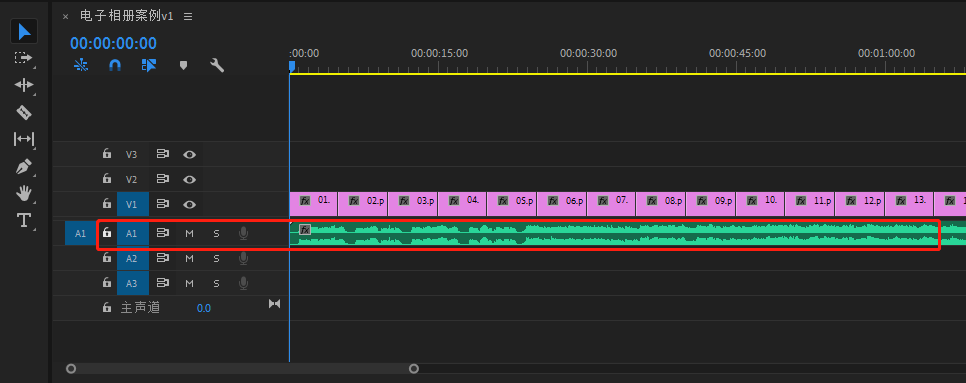Select the Razor tool

[23, 112]
